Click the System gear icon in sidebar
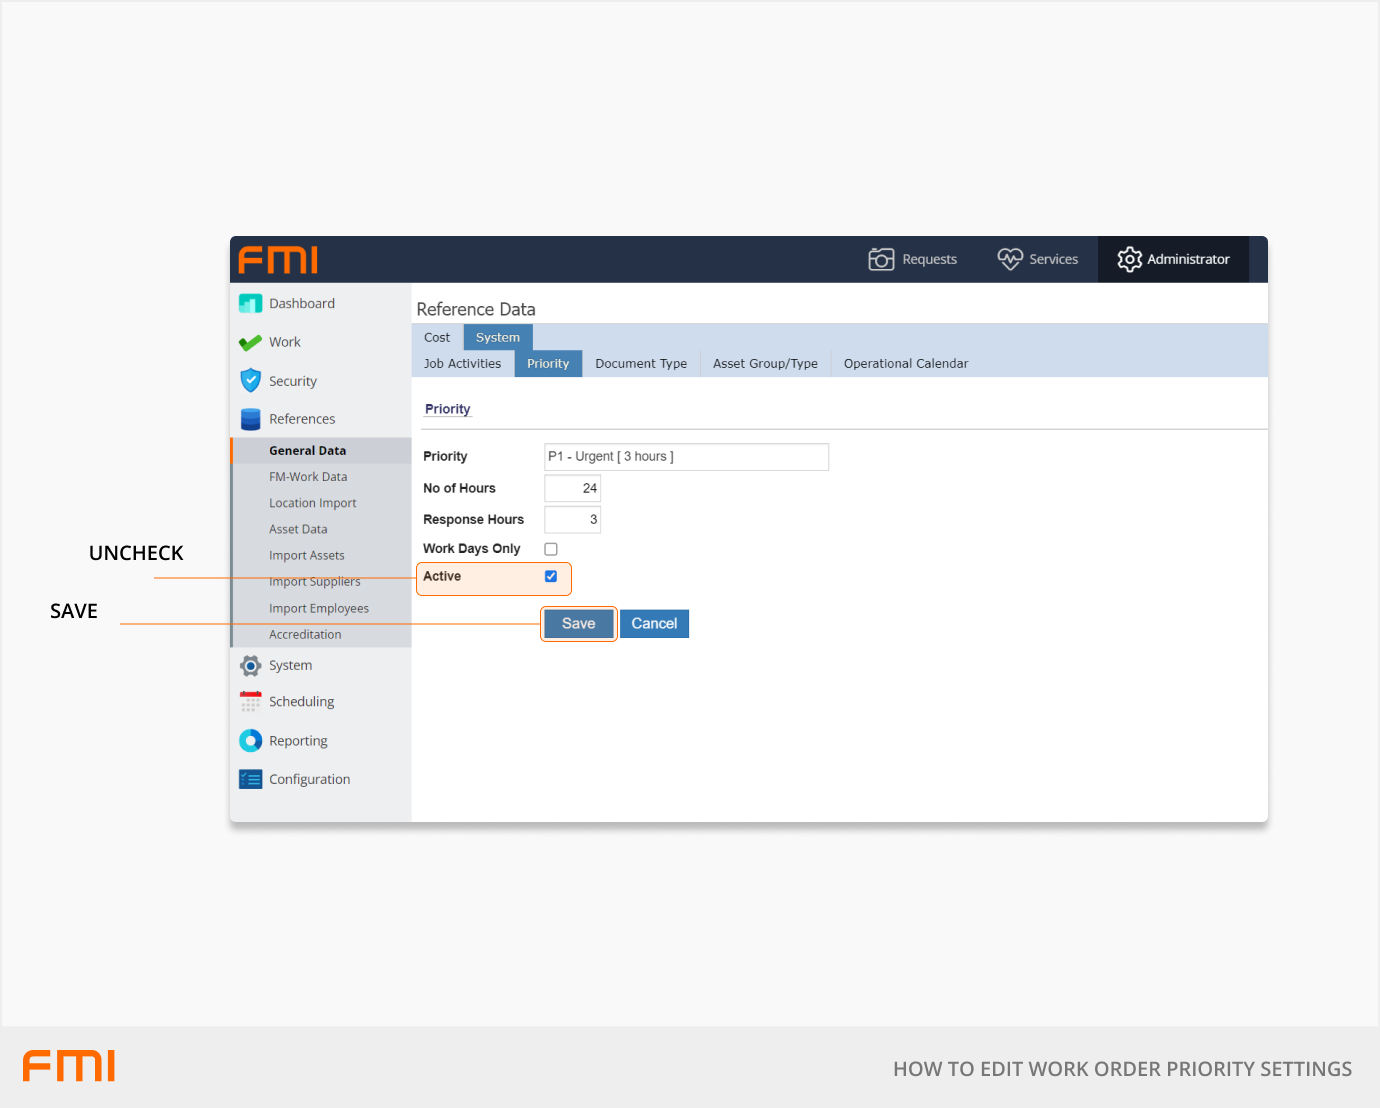1380x1108 pixels. (x=250, y=666)
